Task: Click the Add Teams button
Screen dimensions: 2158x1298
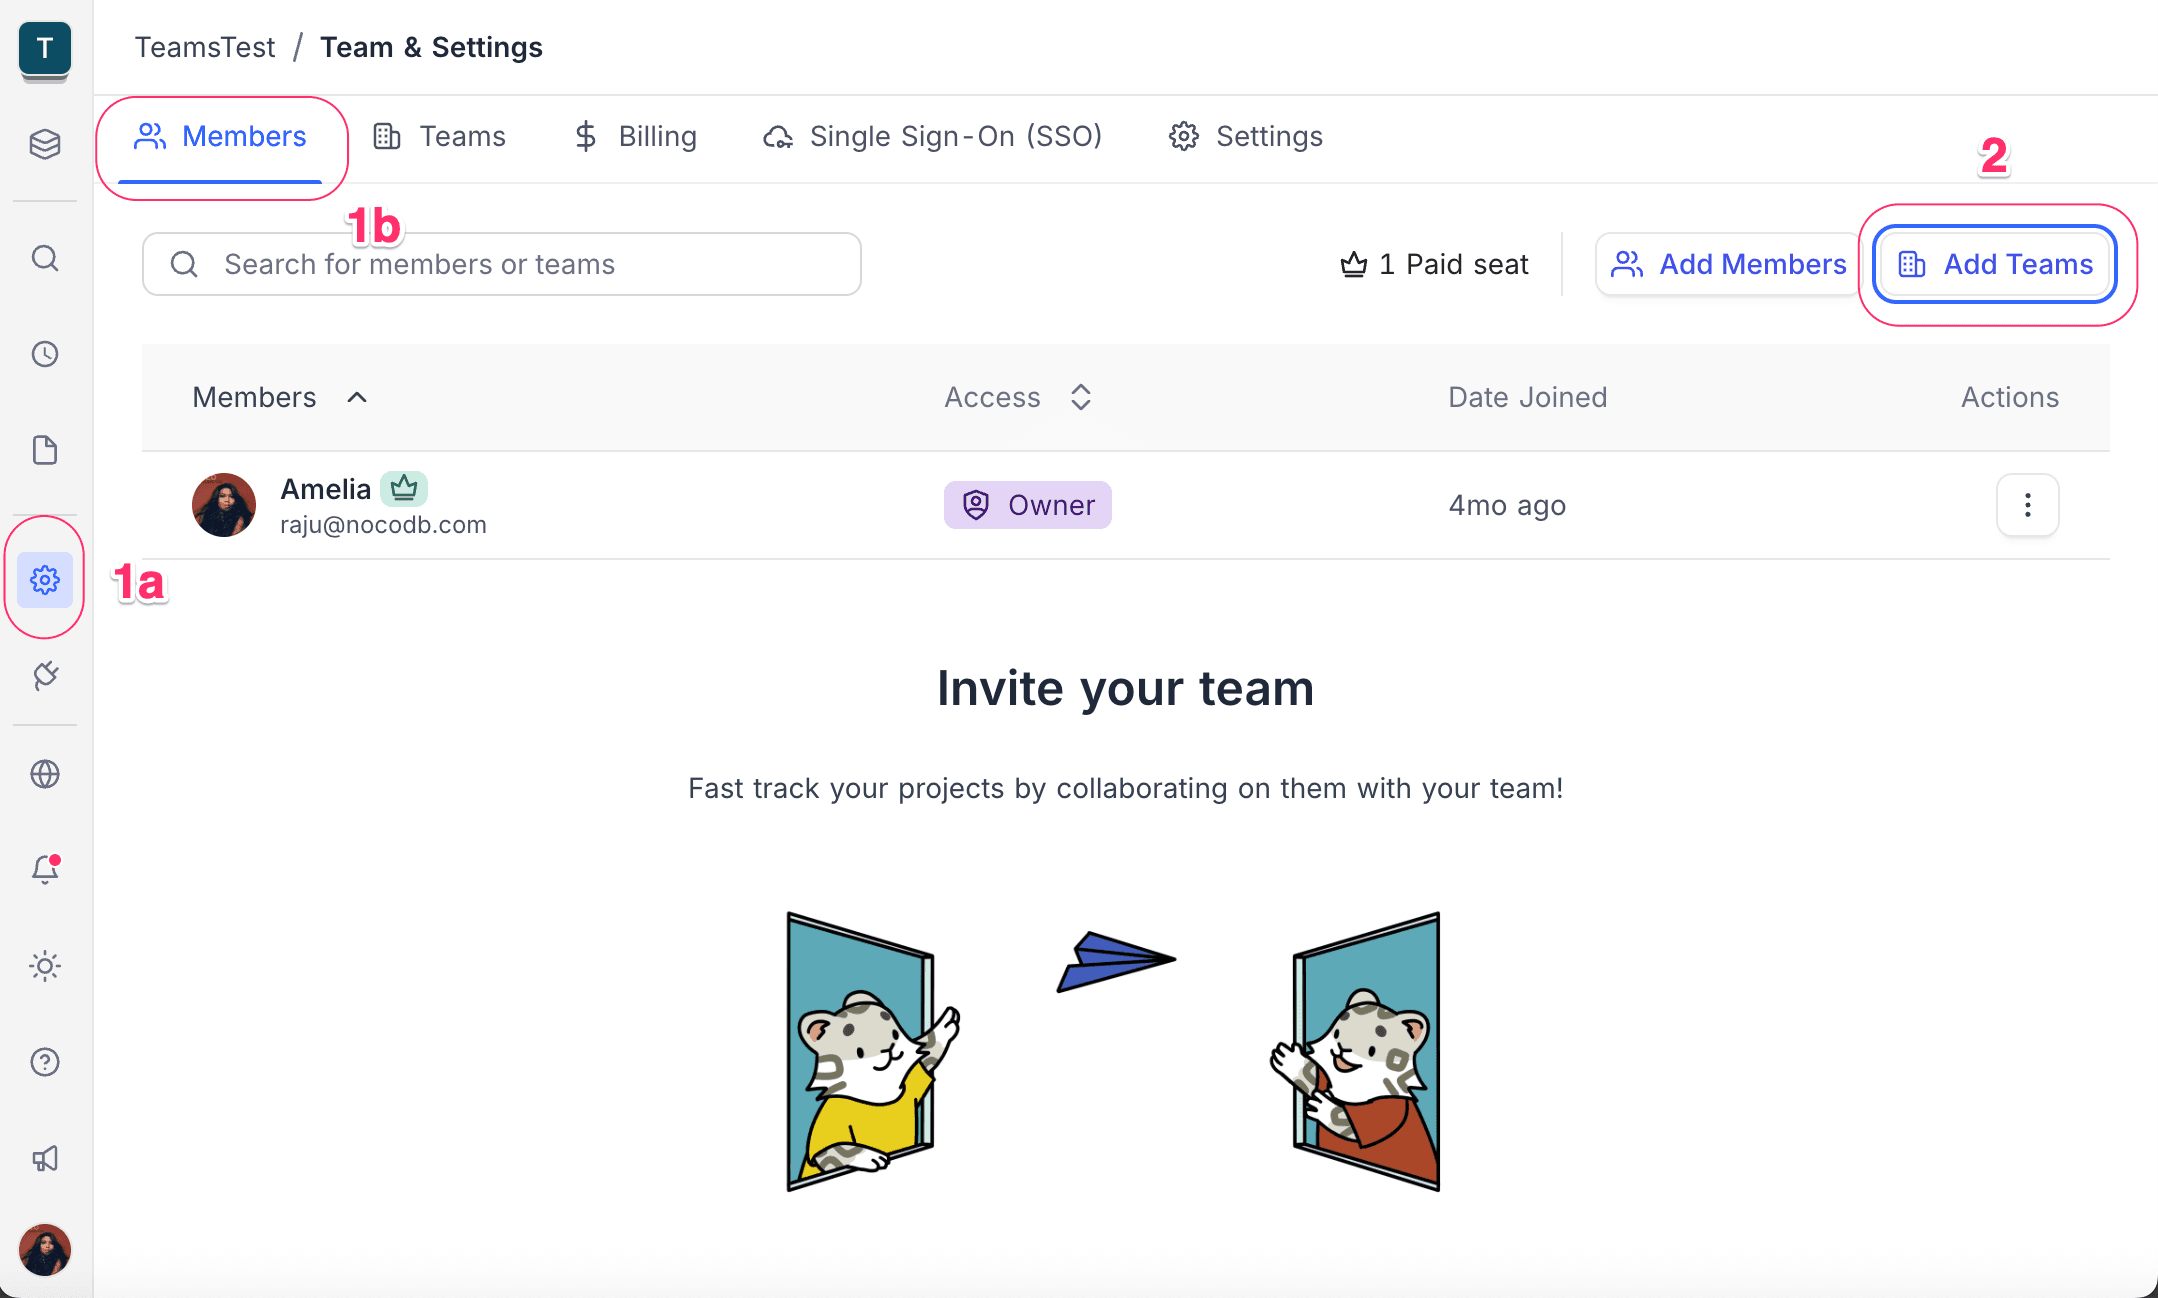Action: click(1995, 265)
